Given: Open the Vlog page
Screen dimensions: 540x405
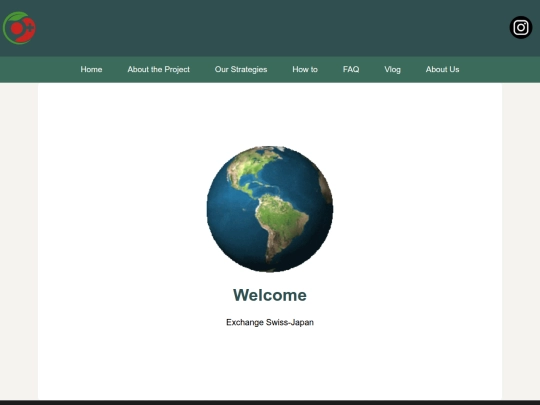Looking at the screenshot, I should (x=392, y=69).
